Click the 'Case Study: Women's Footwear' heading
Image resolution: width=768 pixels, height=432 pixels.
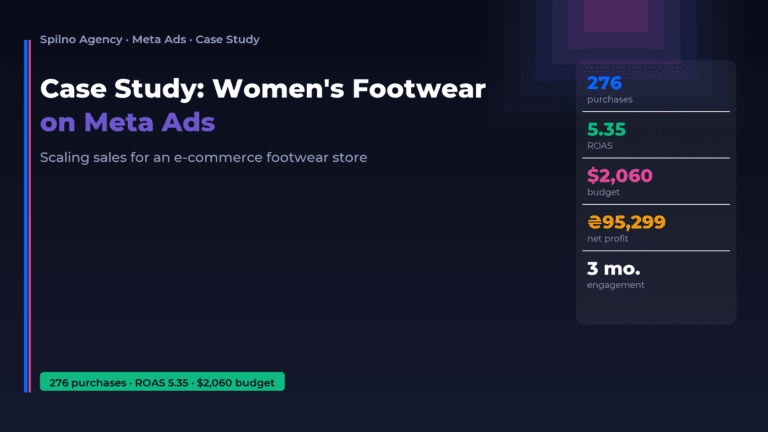263,89
